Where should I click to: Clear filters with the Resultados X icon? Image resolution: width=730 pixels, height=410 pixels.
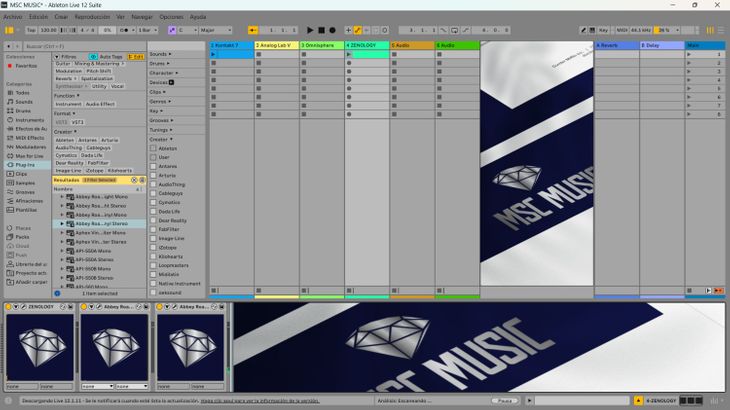(x=134, y=180)
